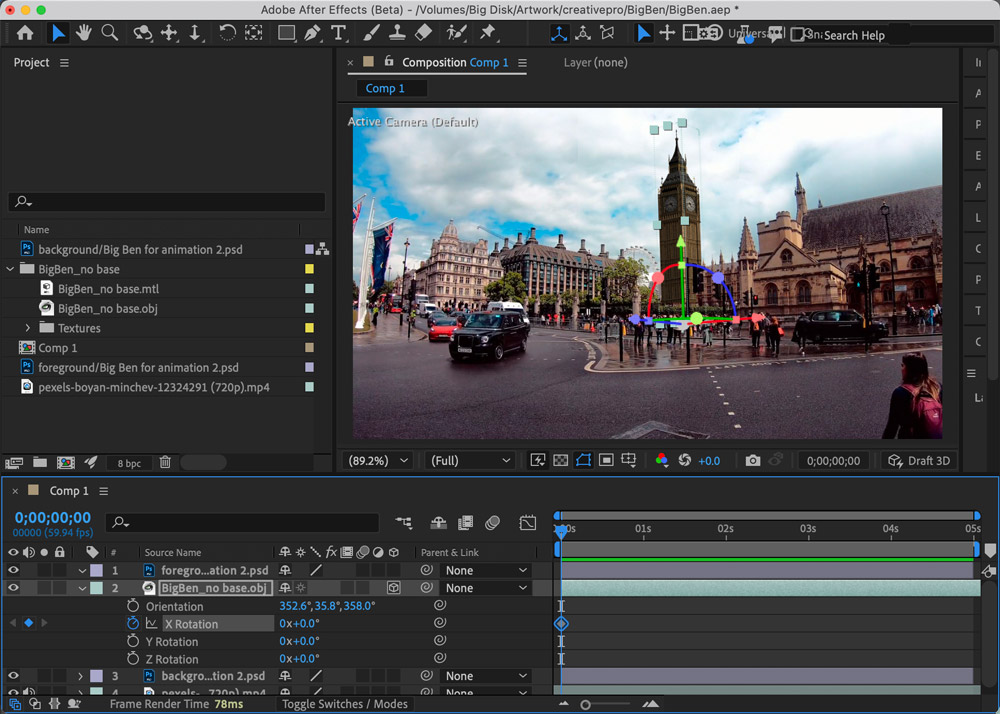
Task: Select the Hand tool
Action: point(84,33)
